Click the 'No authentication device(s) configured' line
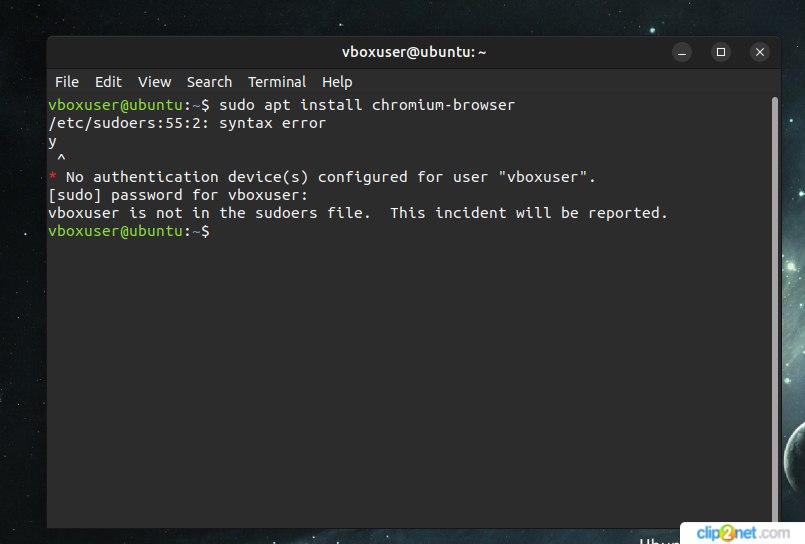The height and width of the screenshot is (544, 805). (322, 177)
